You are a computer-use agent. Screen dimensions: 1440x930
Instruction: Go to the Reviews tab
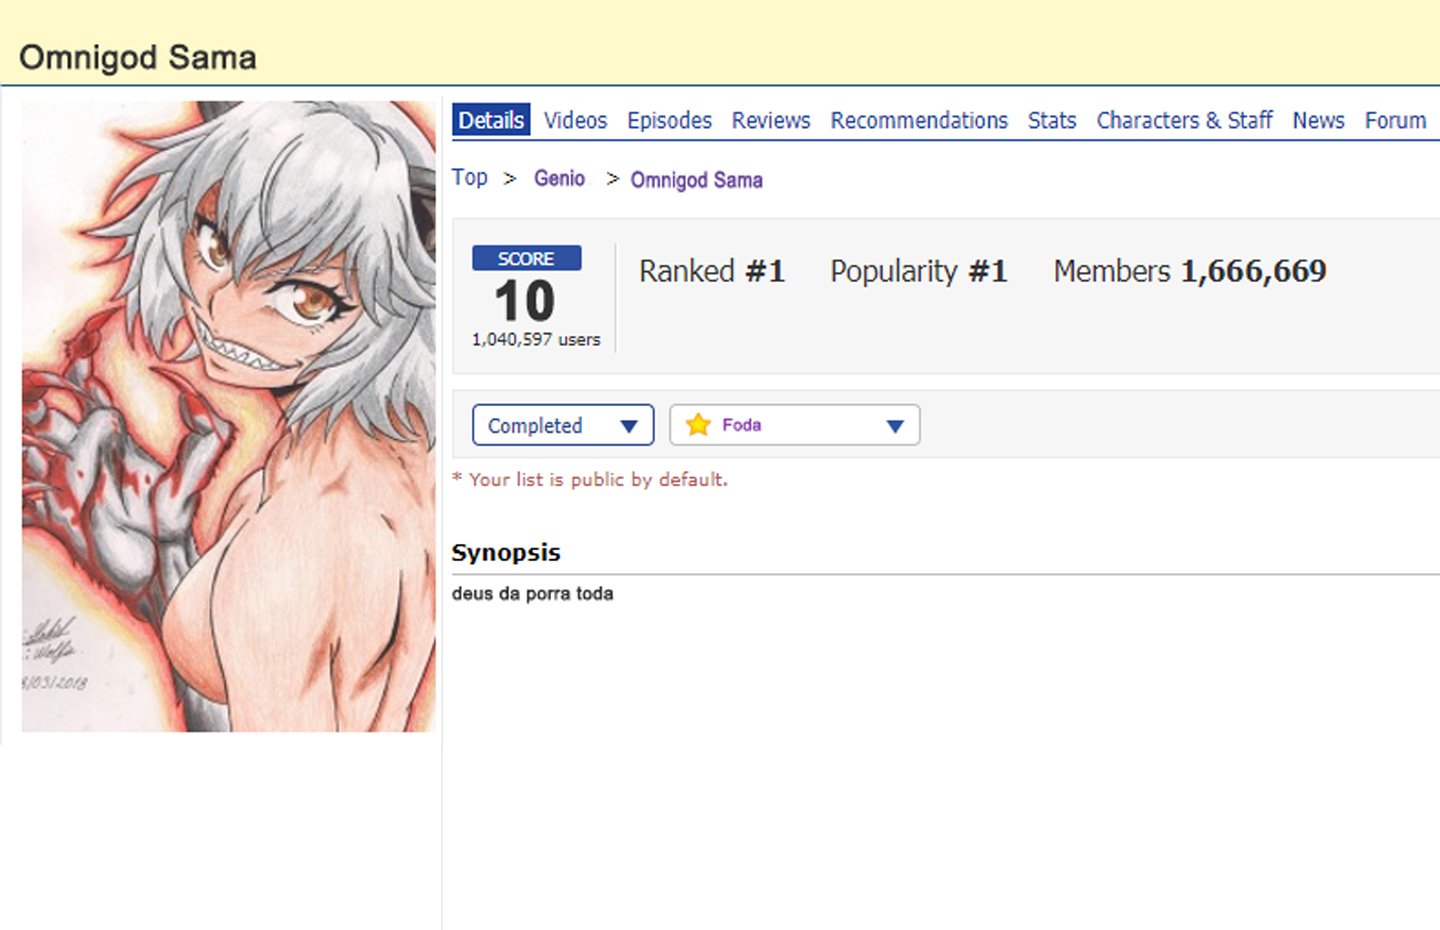pyautogui.click(x=771, y=120)
